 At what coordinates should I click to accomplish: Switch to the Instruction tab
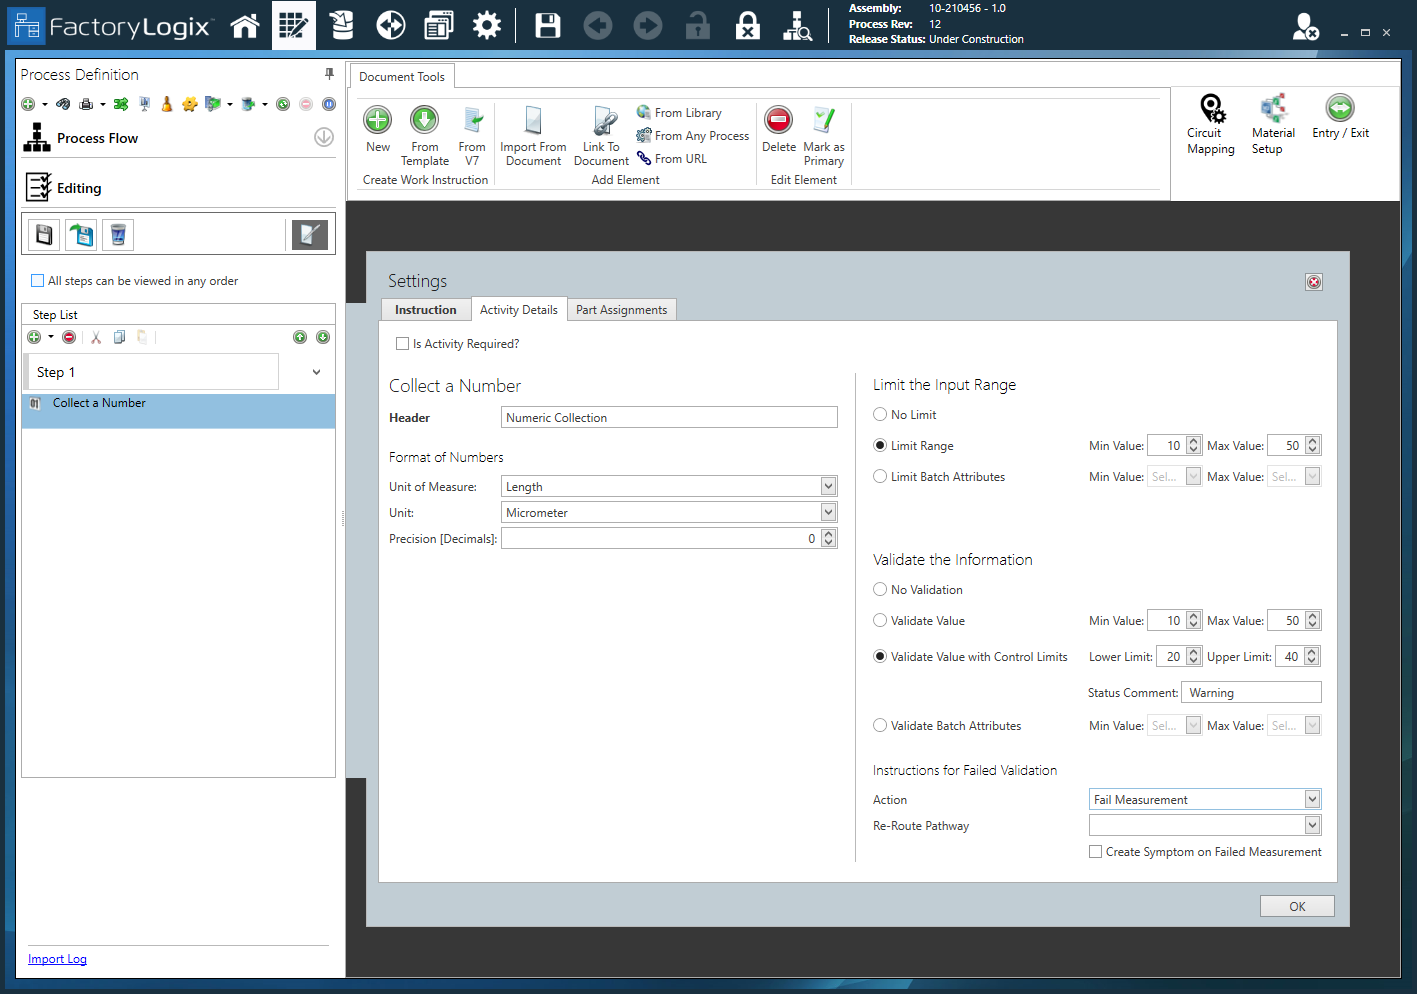point(426,309)
